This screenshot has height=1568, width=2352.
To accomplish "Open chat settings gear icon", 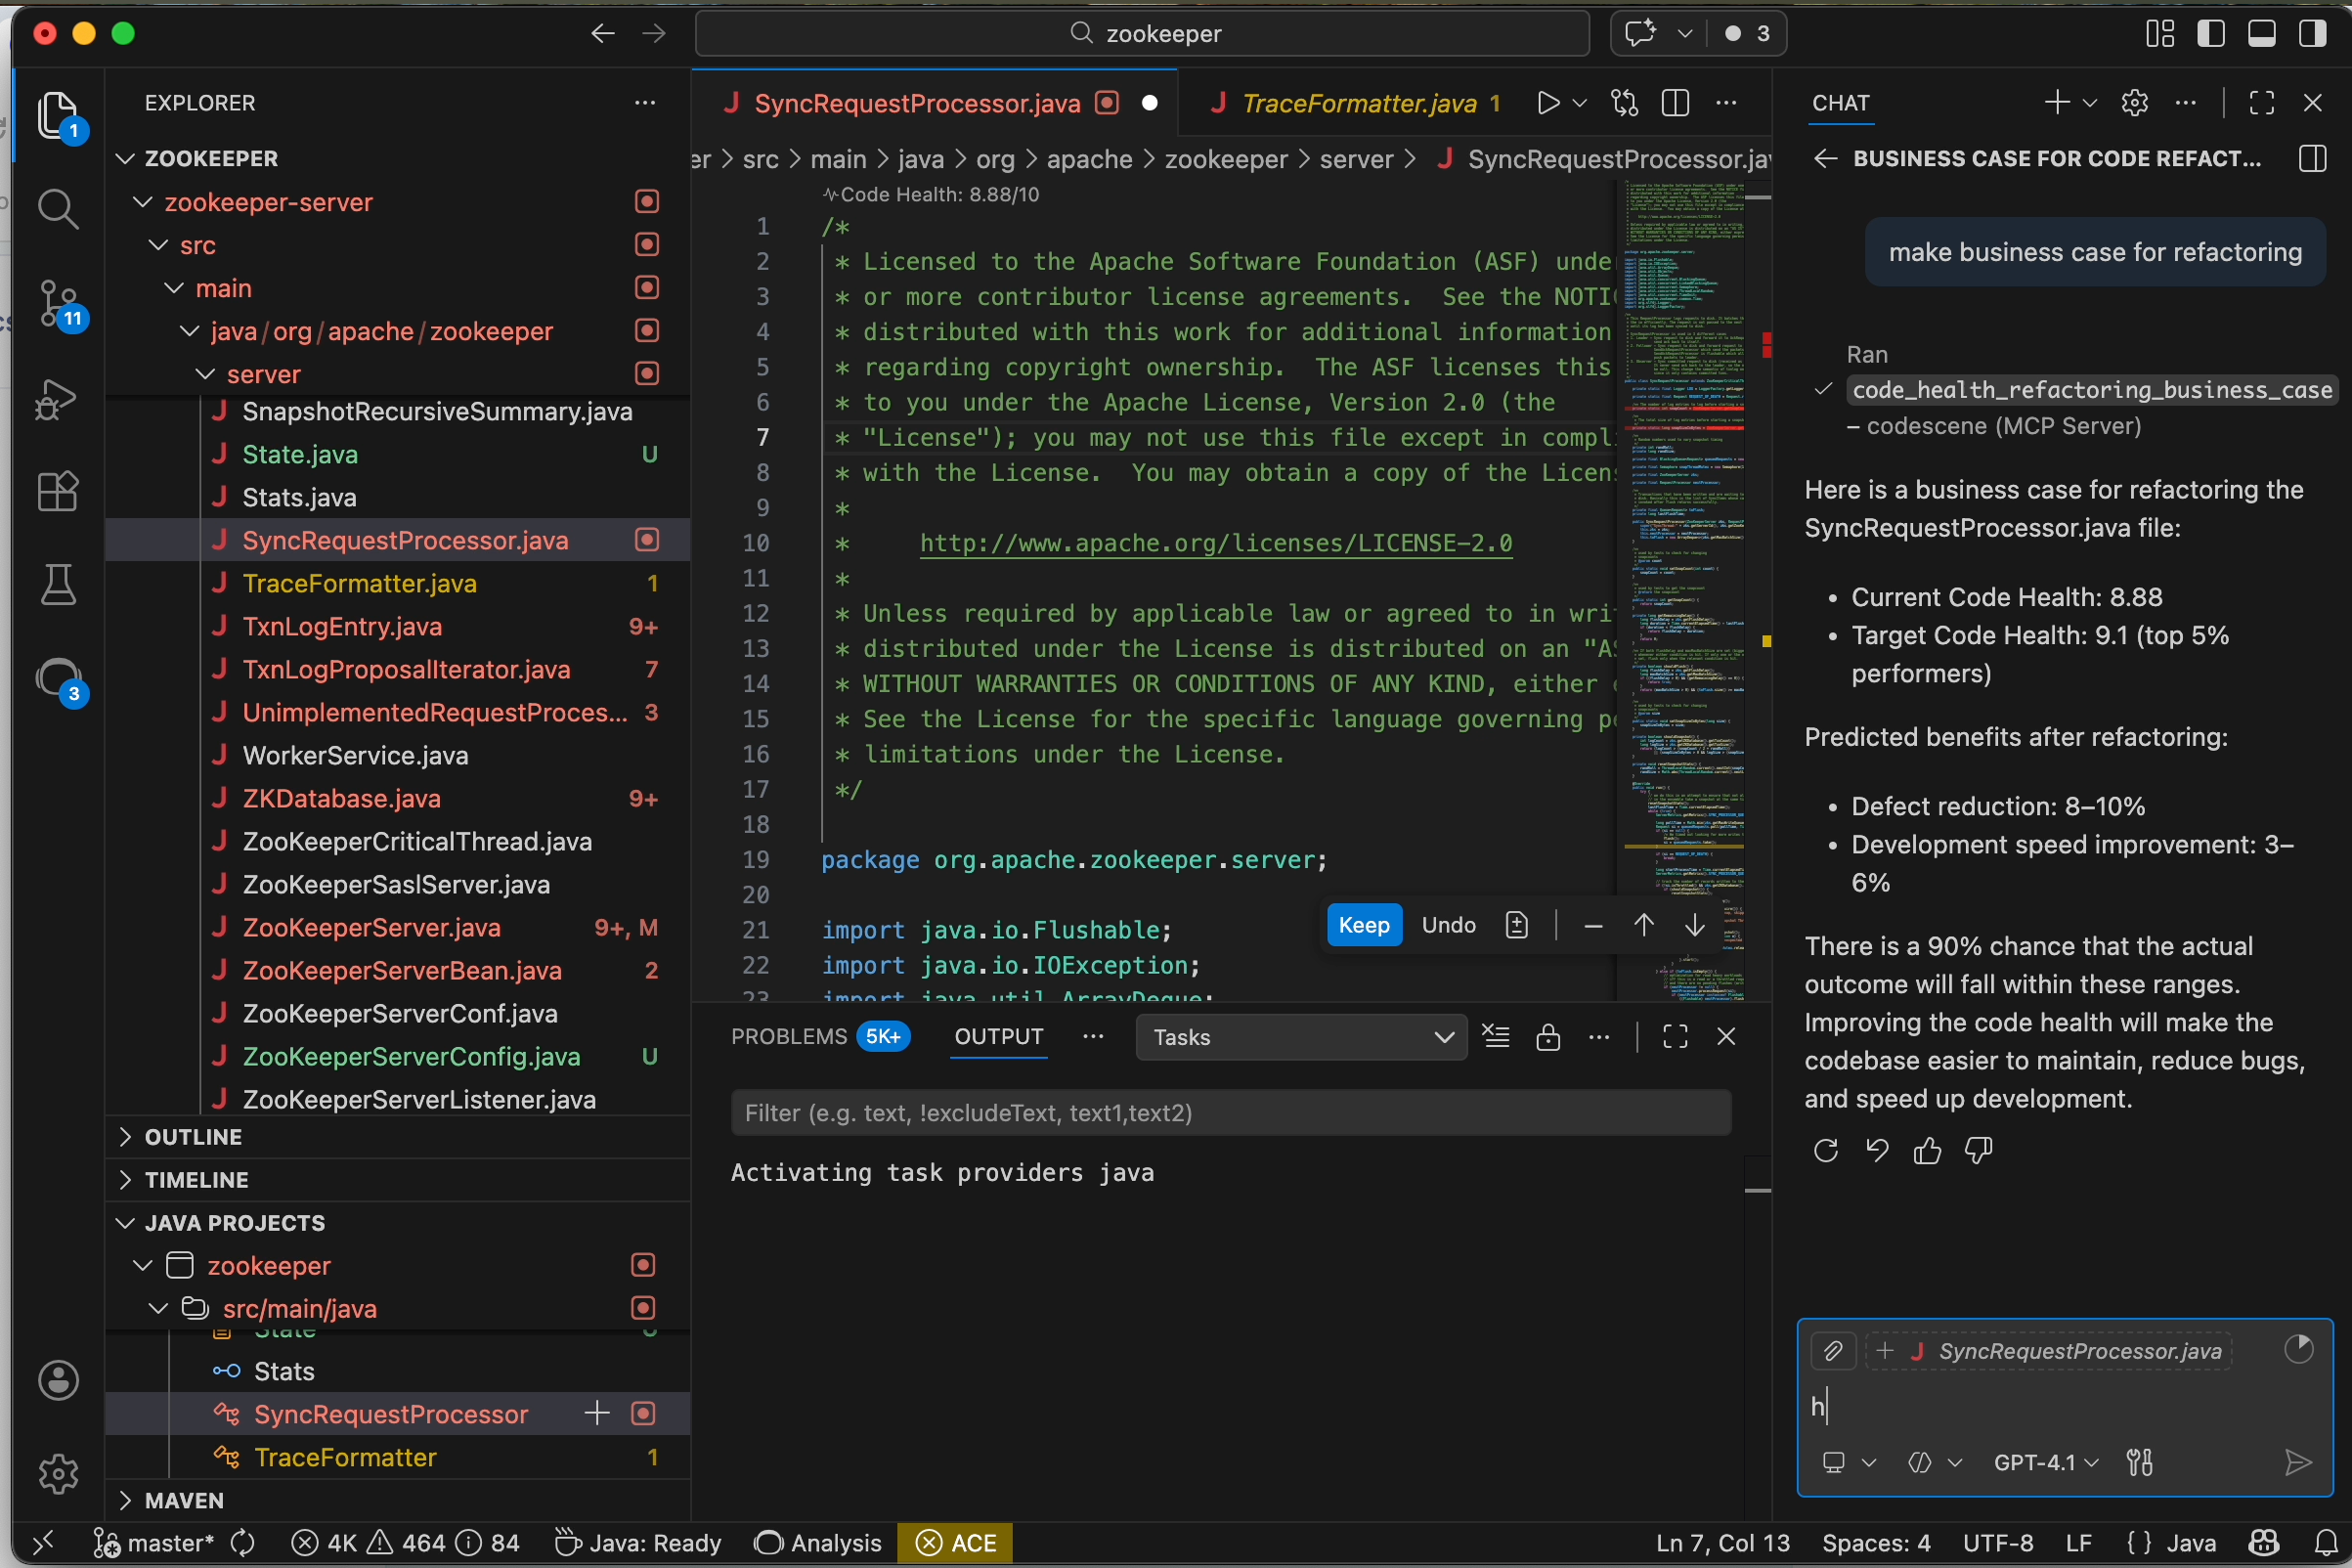I will (x=2135, y=102).
